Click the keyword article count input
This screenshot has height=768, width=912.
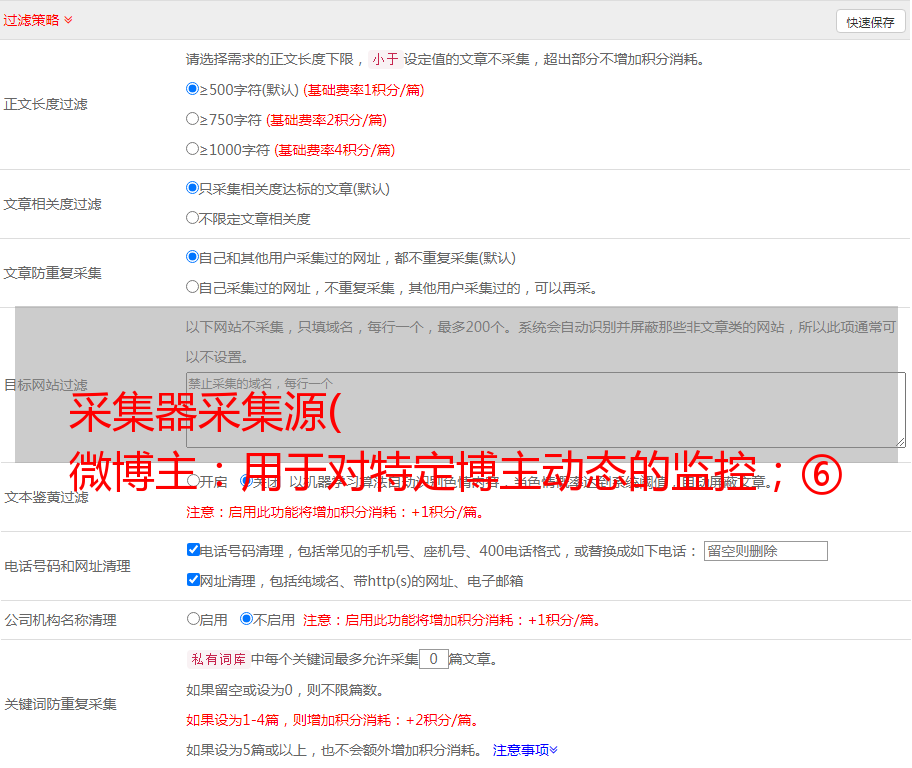coord(433,659)
